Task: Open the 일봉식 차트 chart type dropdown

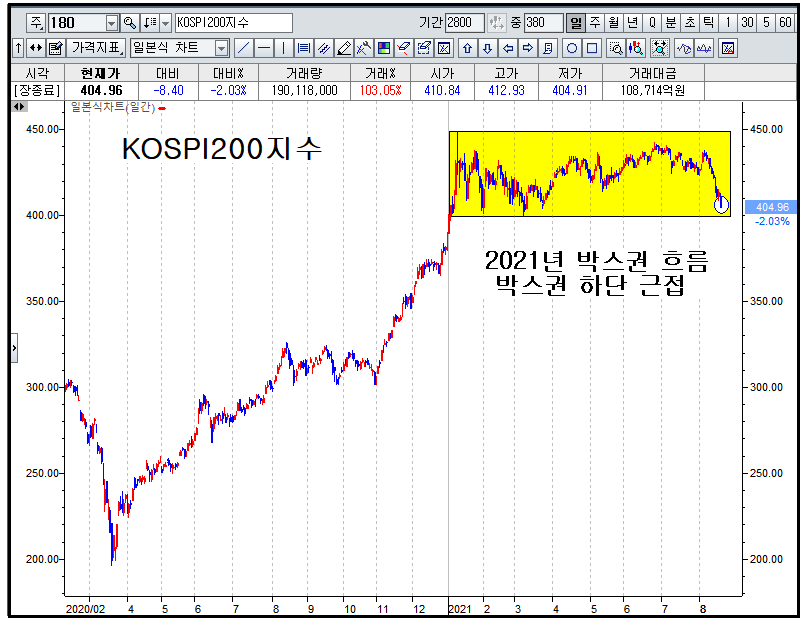Action: tap(221, 48)
